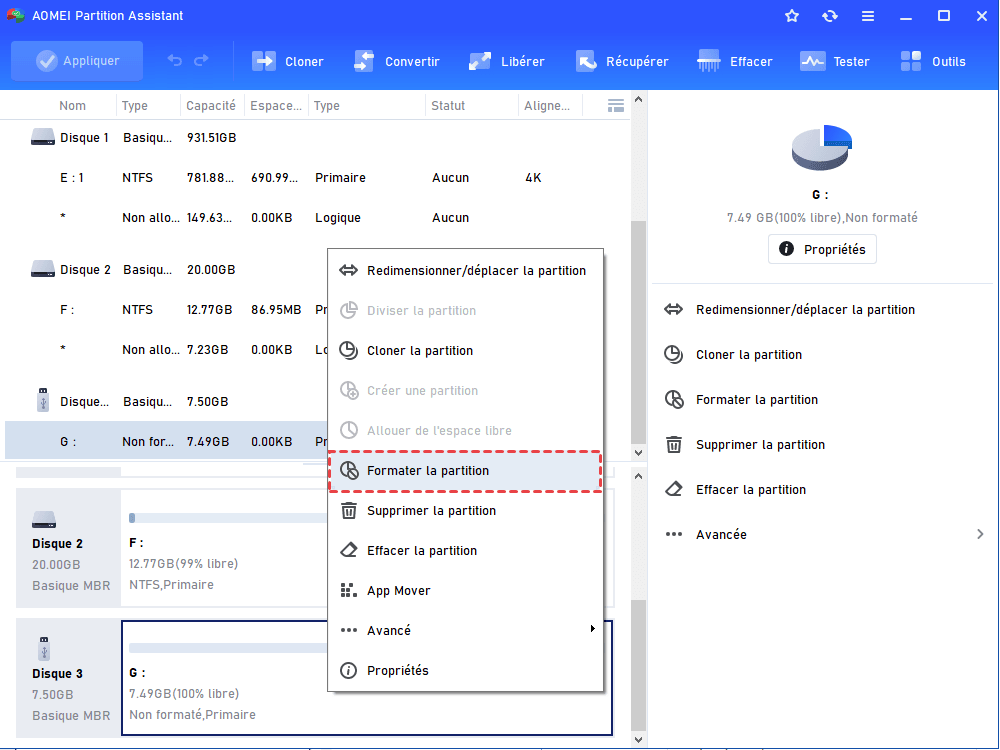
Task: Click the G: pie chart graphic
Action: (x=821, y=147)
